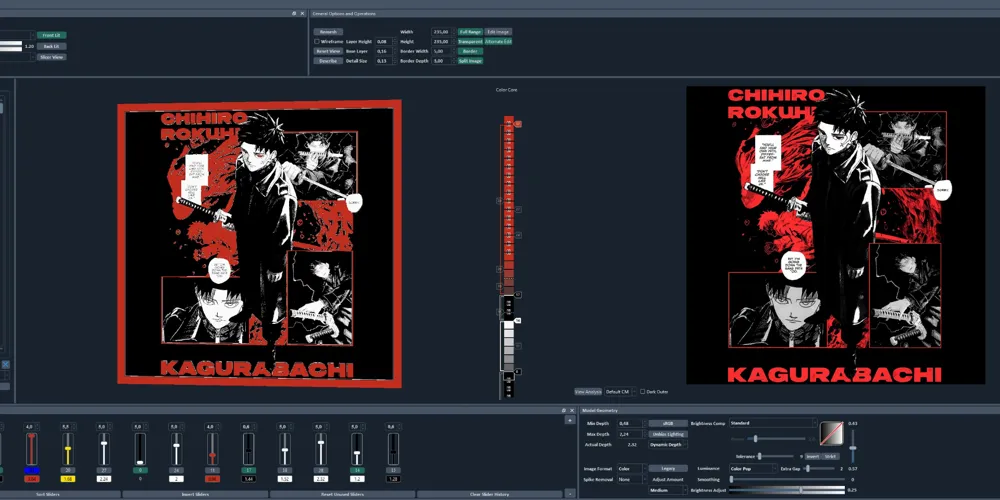Expand the Default CM dropdown
Viewport: 1000px width, 500px height.
(620, 392)
